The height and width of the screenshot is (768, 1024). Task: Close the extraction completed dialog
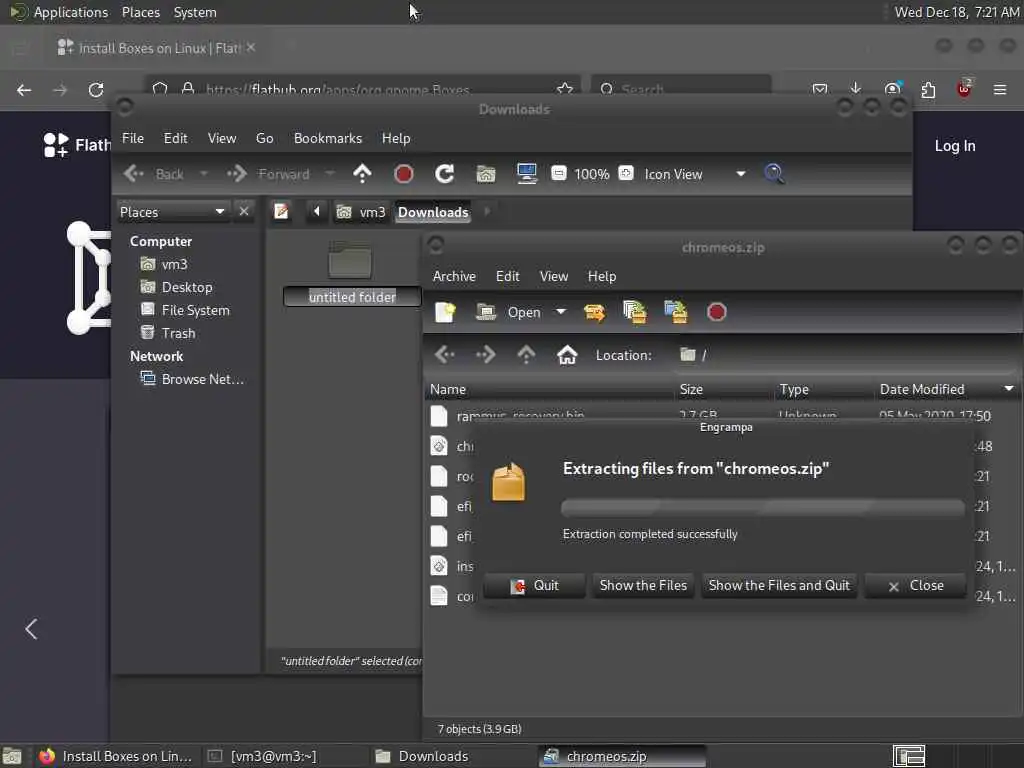tap(915, 586)
